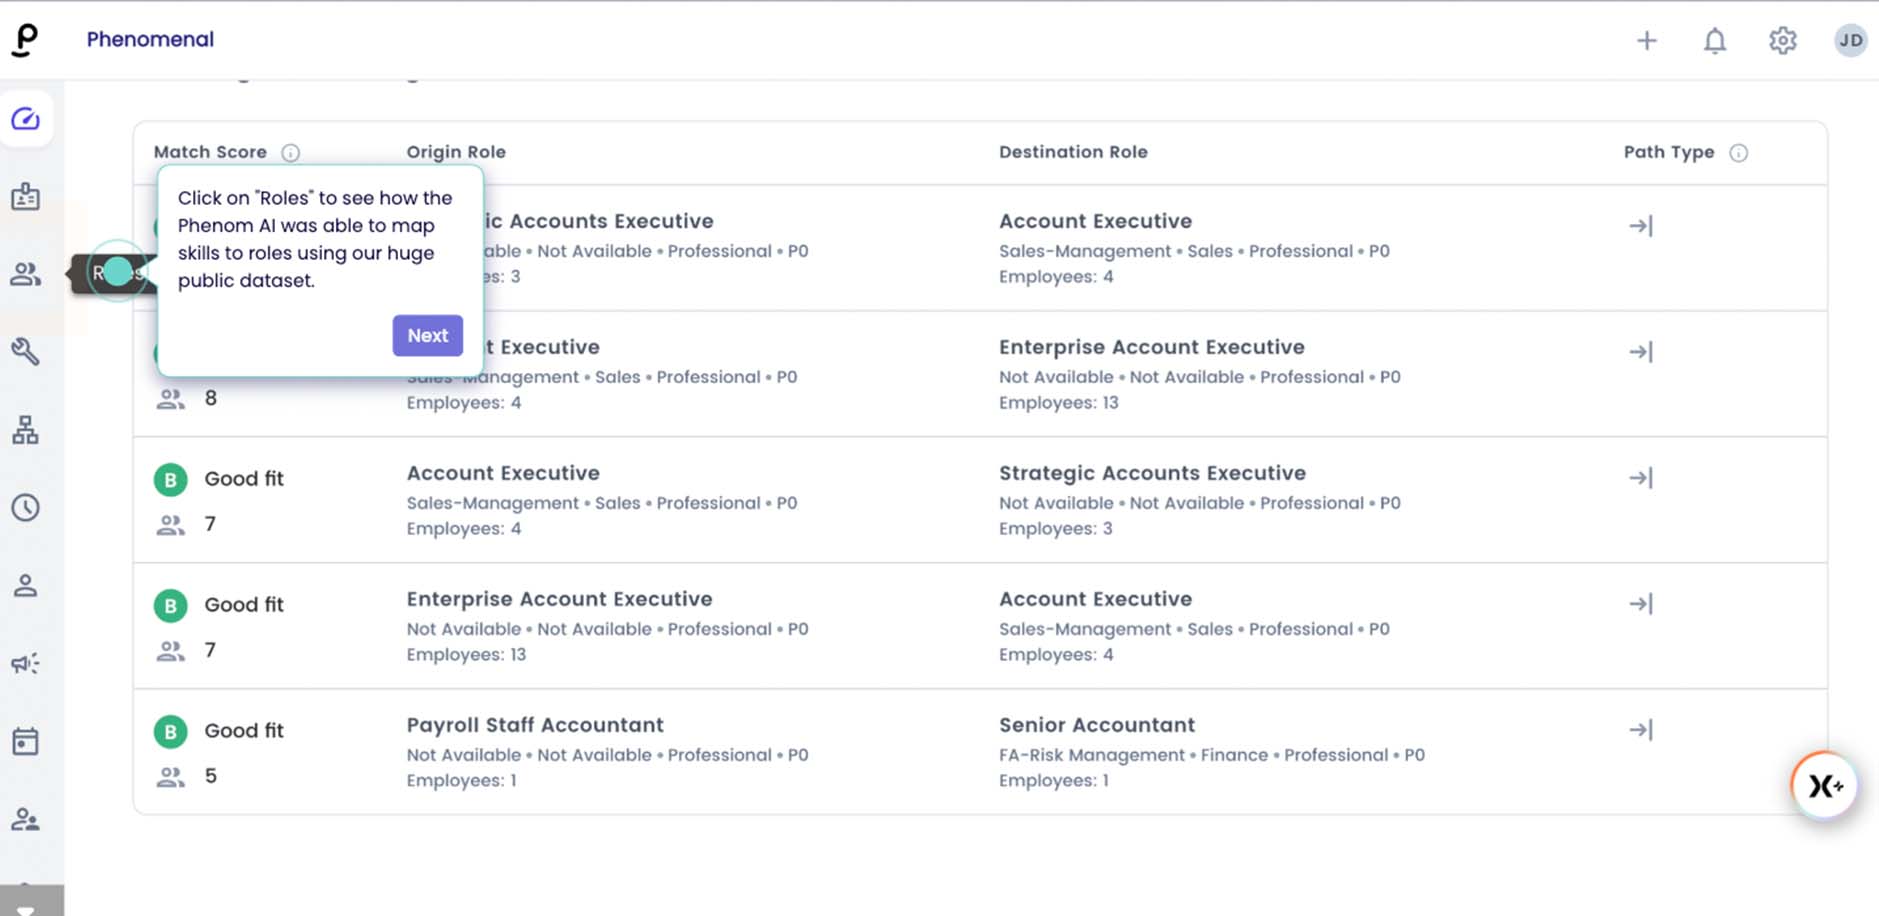This screenshot has height=916, width=1879.
Task: Select the clock history sidebar icon
Action: click(x=26, y=507)
